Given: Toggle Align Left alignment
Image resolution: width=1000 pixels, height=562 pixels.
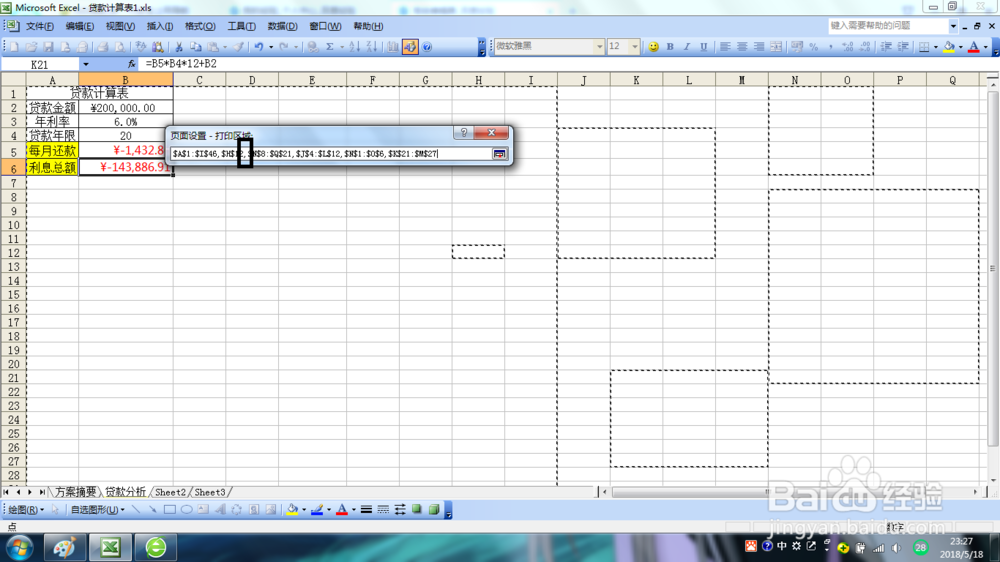Looking at the screenshot, I should (725, 47).
